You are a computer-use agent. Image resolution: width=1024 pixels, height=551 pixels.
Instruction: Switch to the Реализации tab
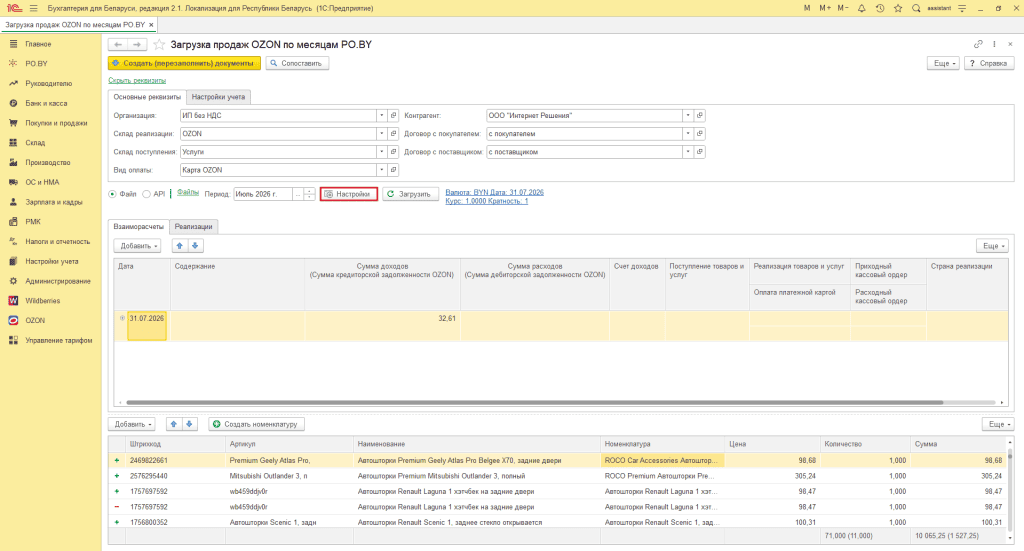coord(193,227)
